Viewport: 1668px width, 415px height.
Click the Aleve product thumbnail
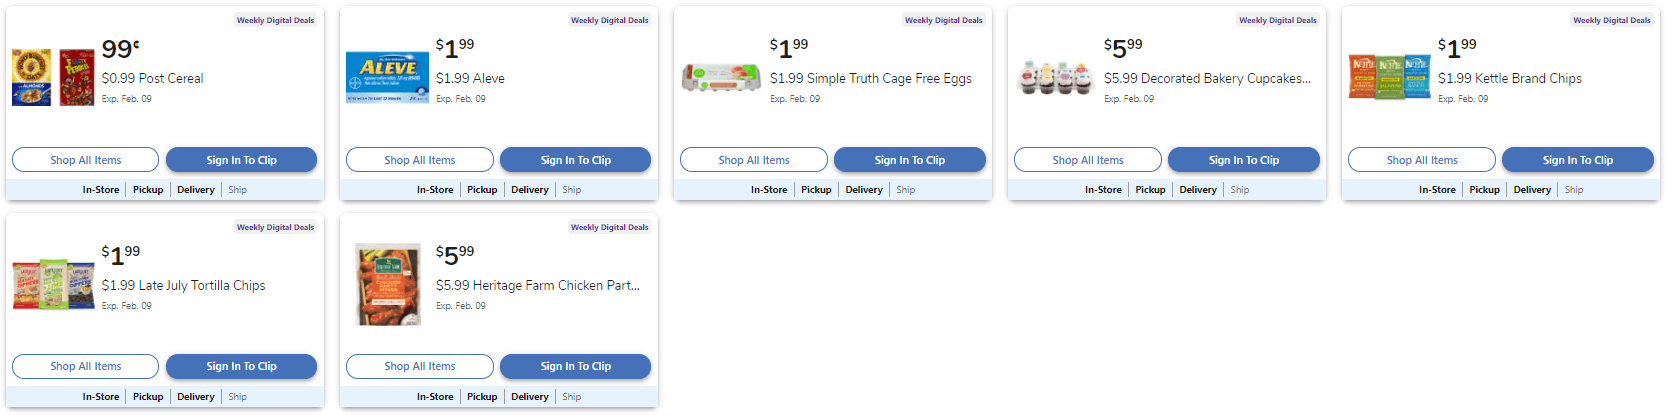coord(387,77)
